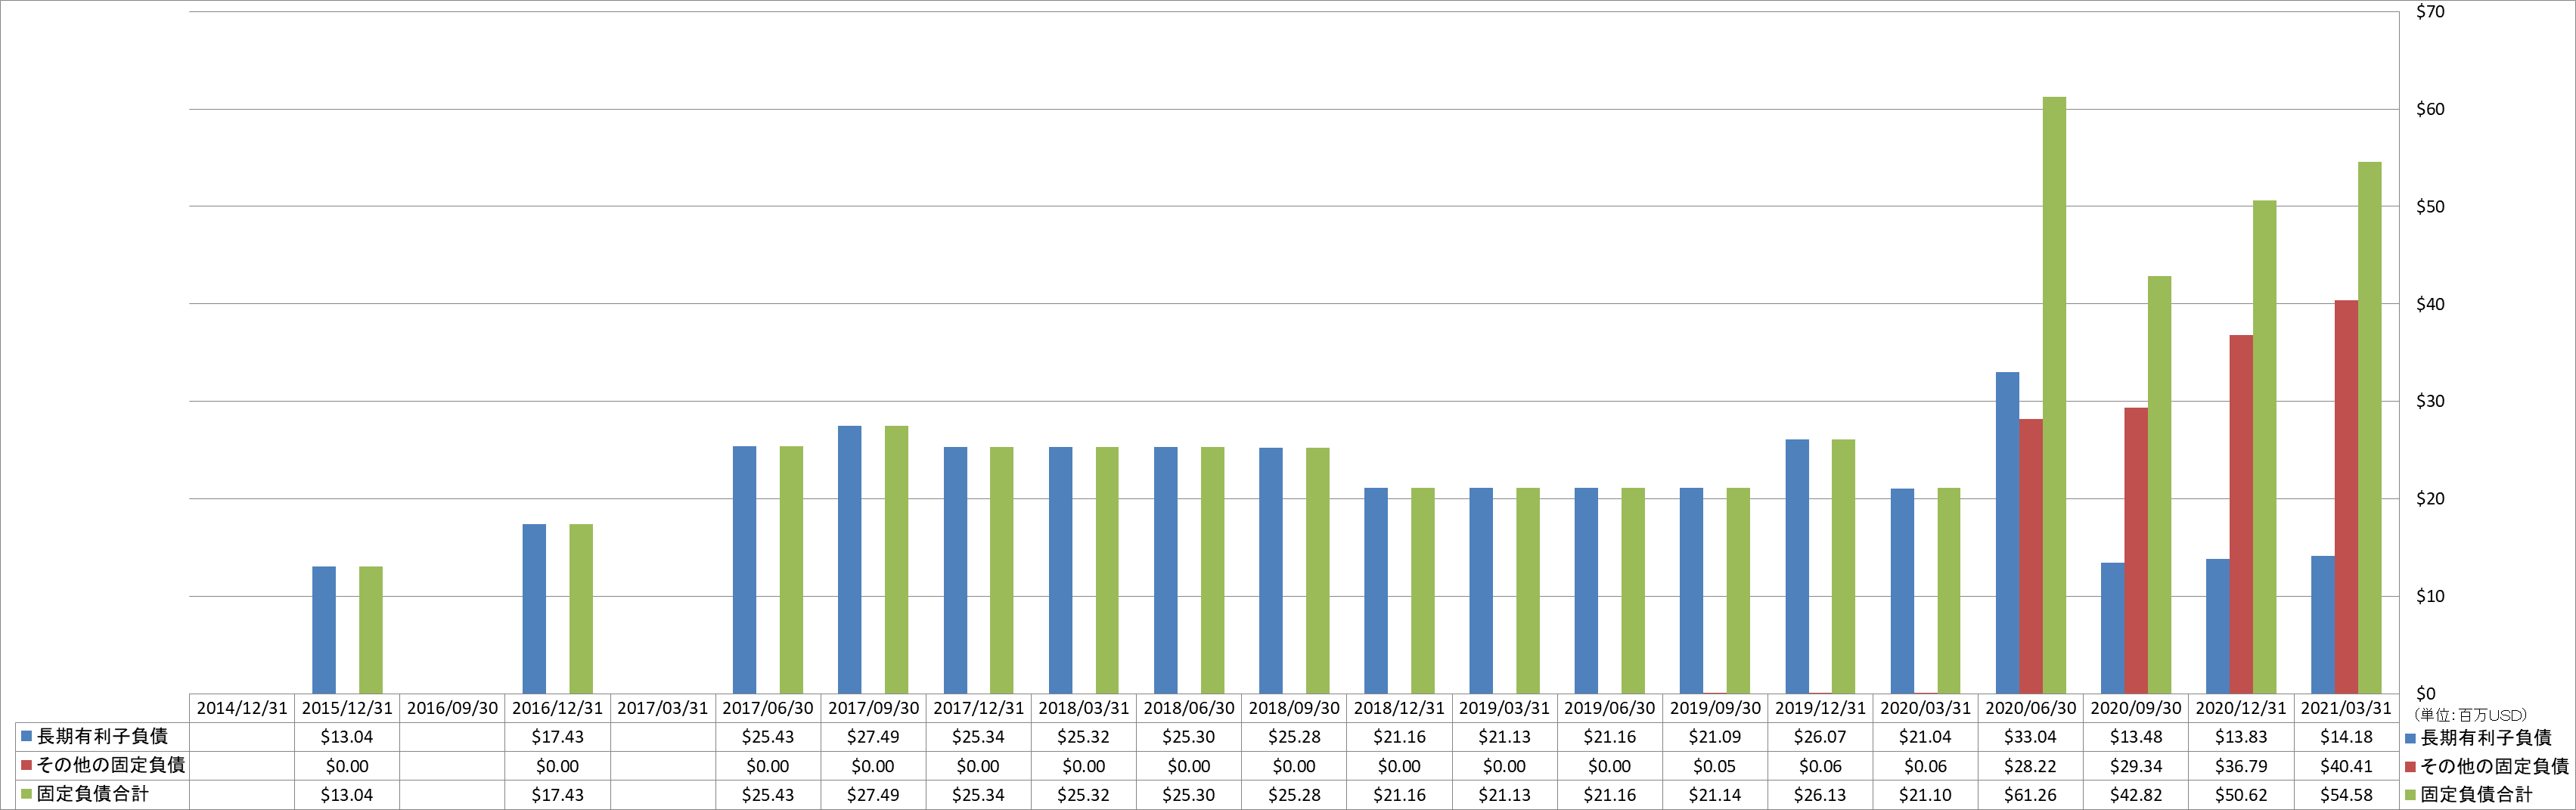Click the green bar for 2019/12/31
Viewport: 2576px width, 810px height.
(1843, 566)
